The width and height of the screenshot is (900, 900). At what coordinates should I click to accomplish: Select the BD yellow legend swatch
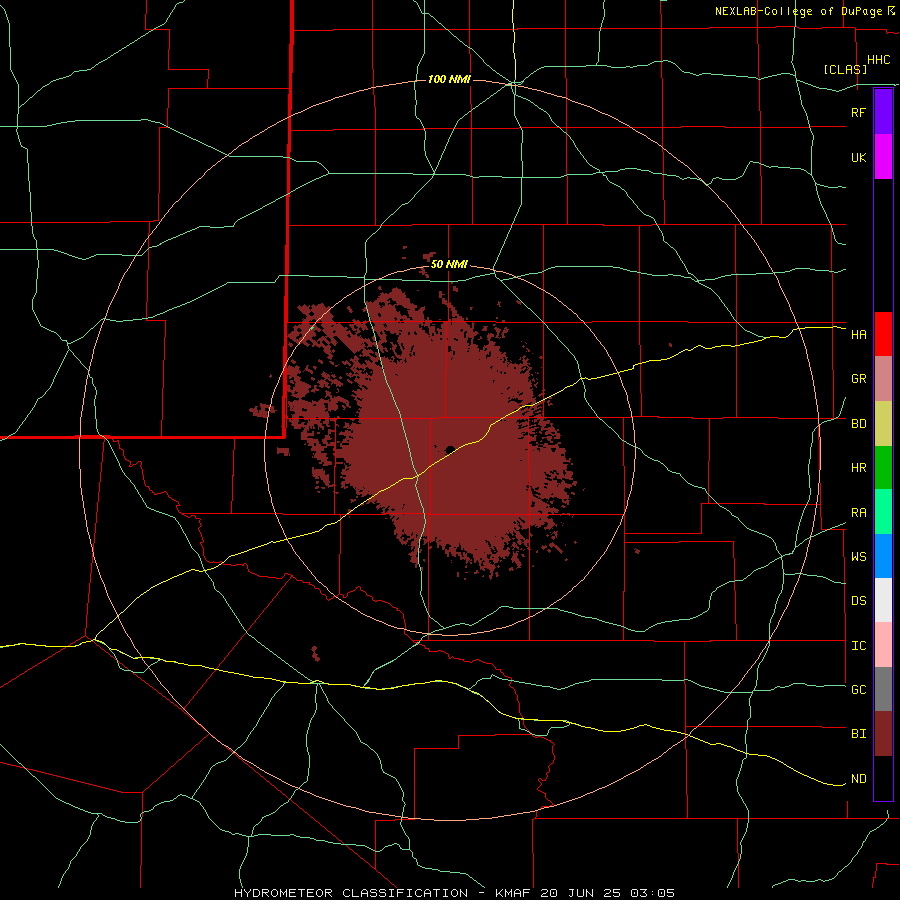tap(883, 424)
